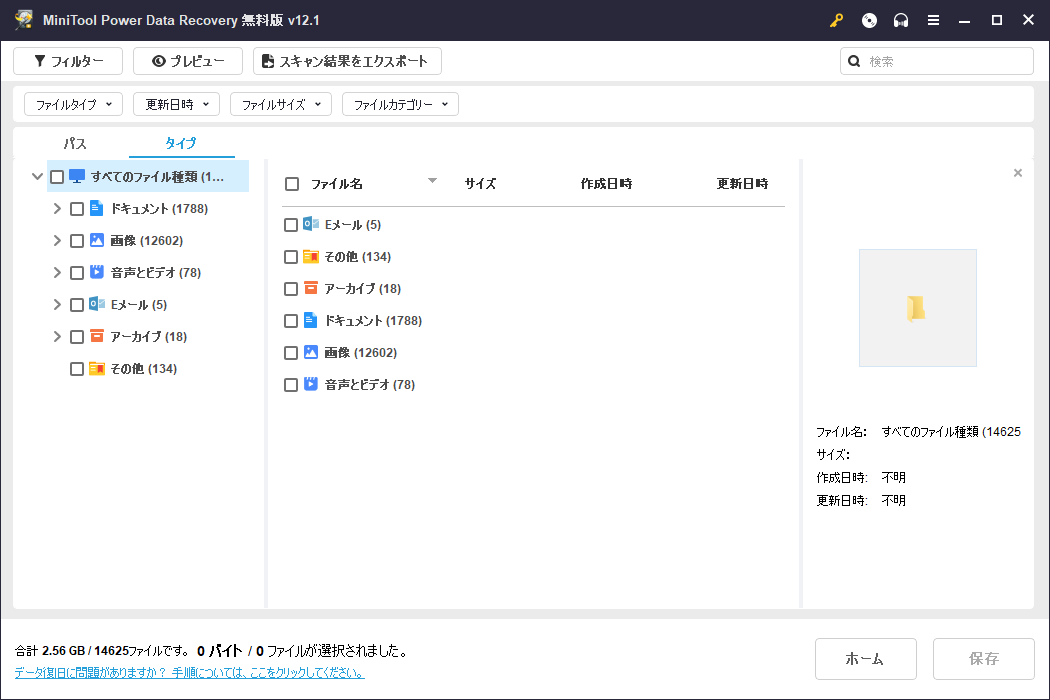Open the data recovery help link
The height and width of the screenshot is (700, 1050).
pyautogui.click(x=189, y=673)
